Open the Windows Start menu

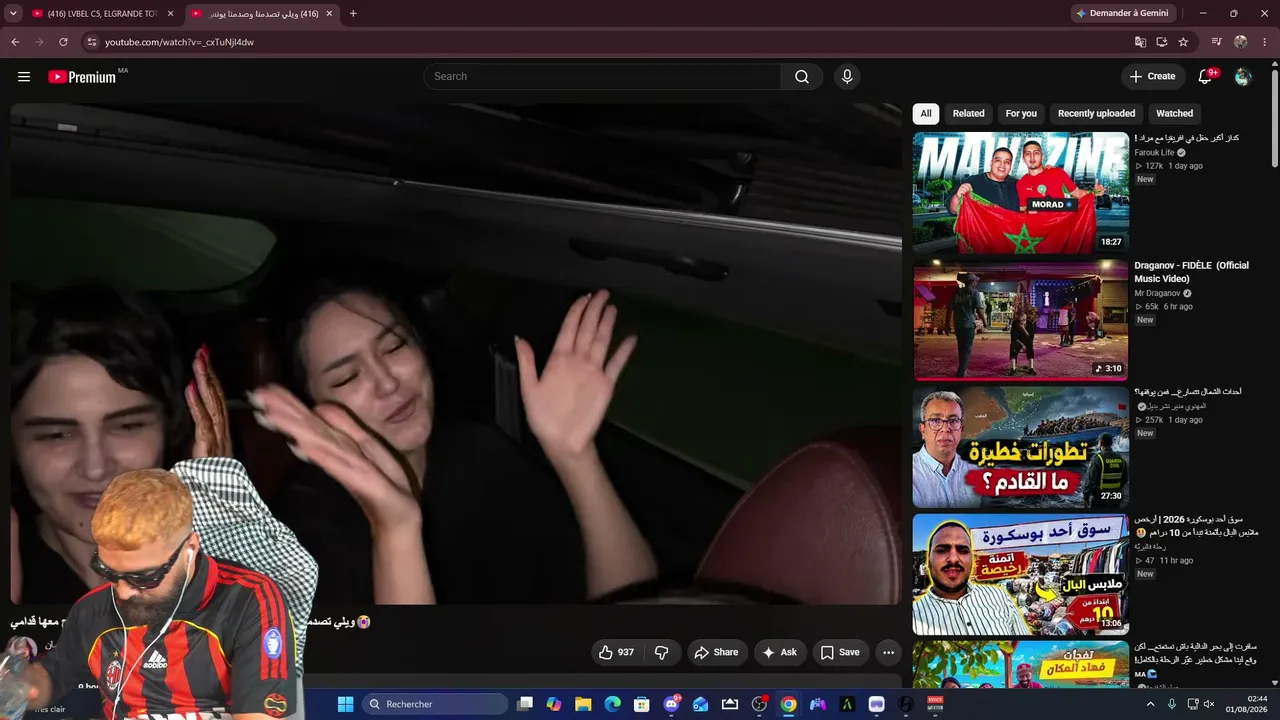click(345, 704)
